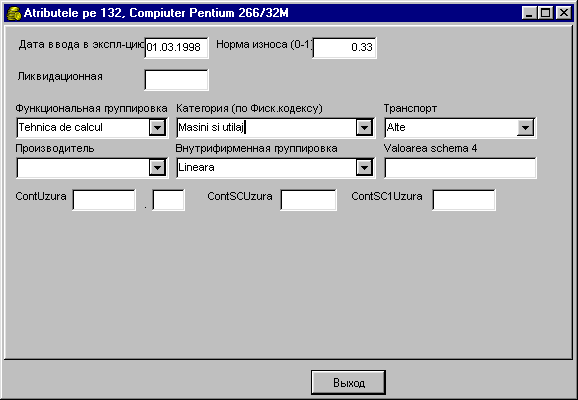This screenshot has height=400, width=578.
Task: Click the ContSCUzura label
Action: (x=240, y=196)
